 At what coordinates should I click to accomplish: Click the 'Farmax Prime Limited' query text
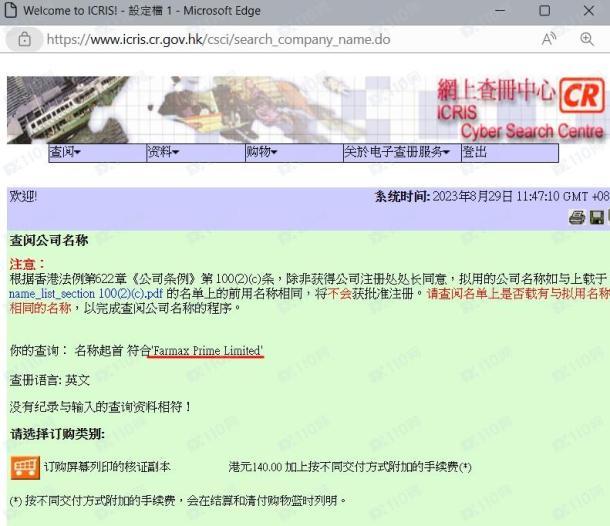[x=207, y=351]
